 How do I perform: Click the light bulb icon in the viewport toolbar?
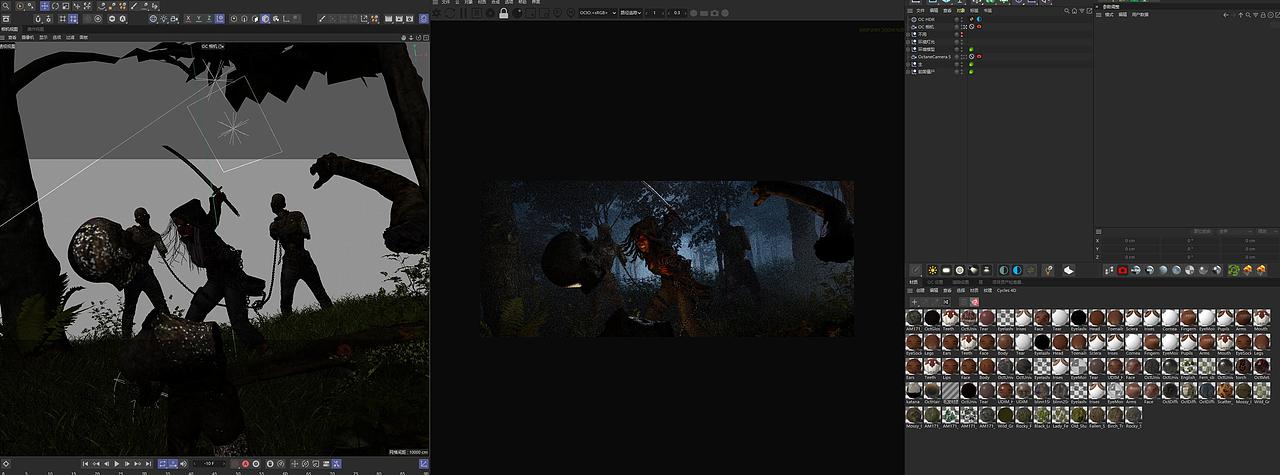point(164,19)
